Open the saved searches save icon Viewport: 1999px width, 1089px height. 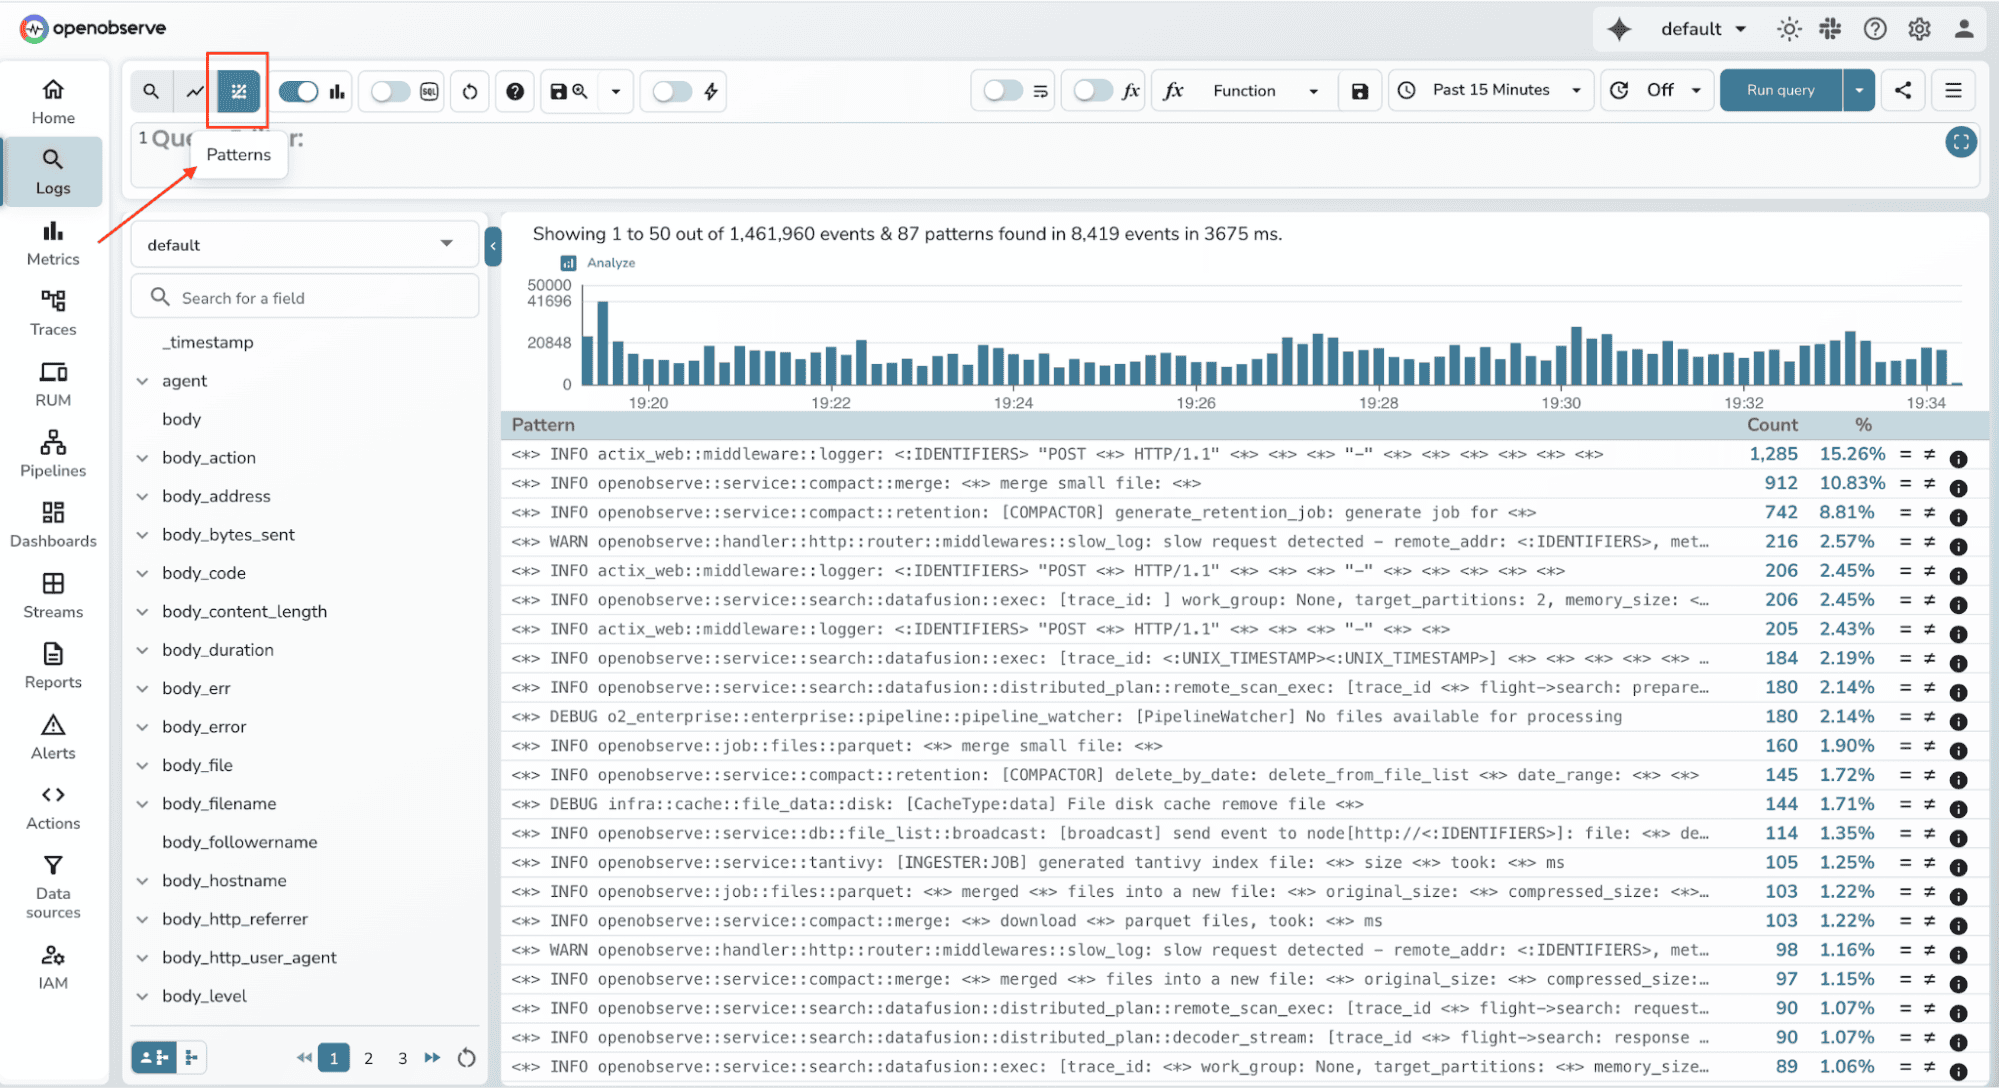tap(560, 91)
